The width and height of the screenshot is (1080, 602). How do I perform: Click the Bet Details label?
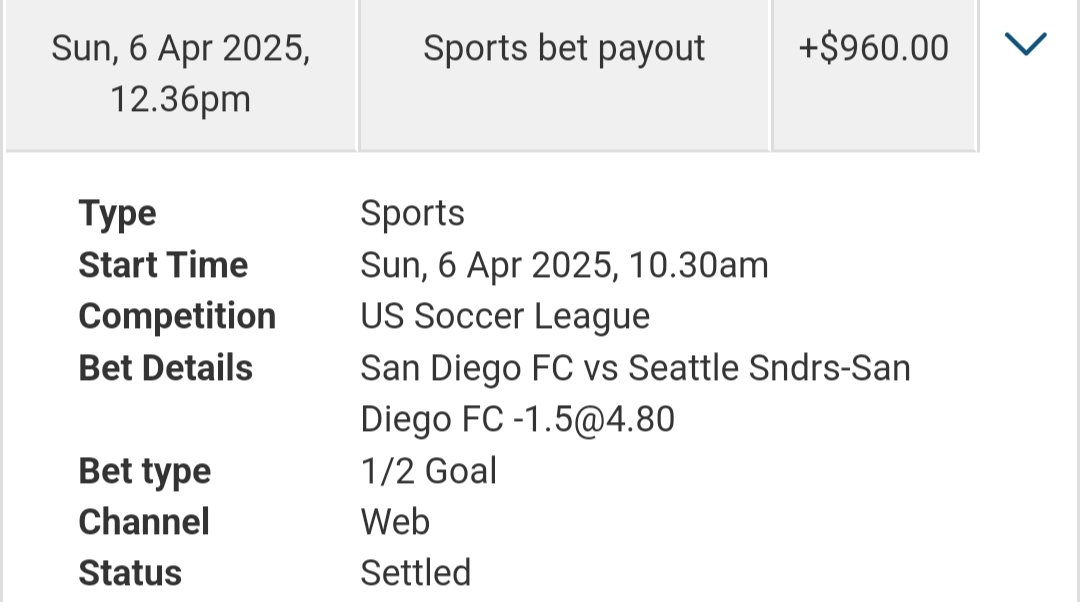[166, 368]
